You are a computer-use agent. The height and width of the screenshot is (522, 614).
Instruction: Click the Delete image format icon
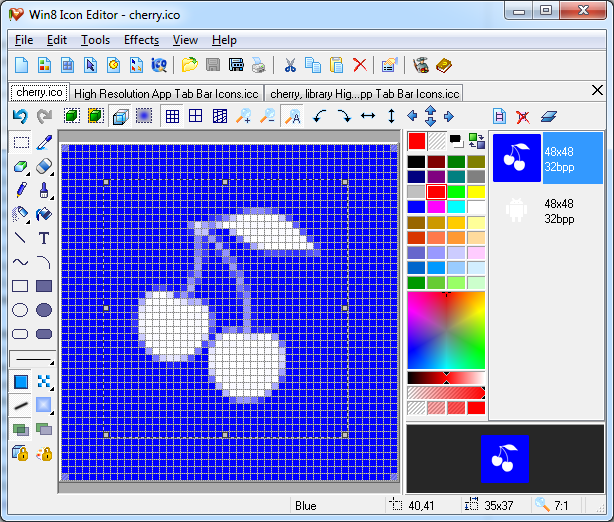(522, 116)
